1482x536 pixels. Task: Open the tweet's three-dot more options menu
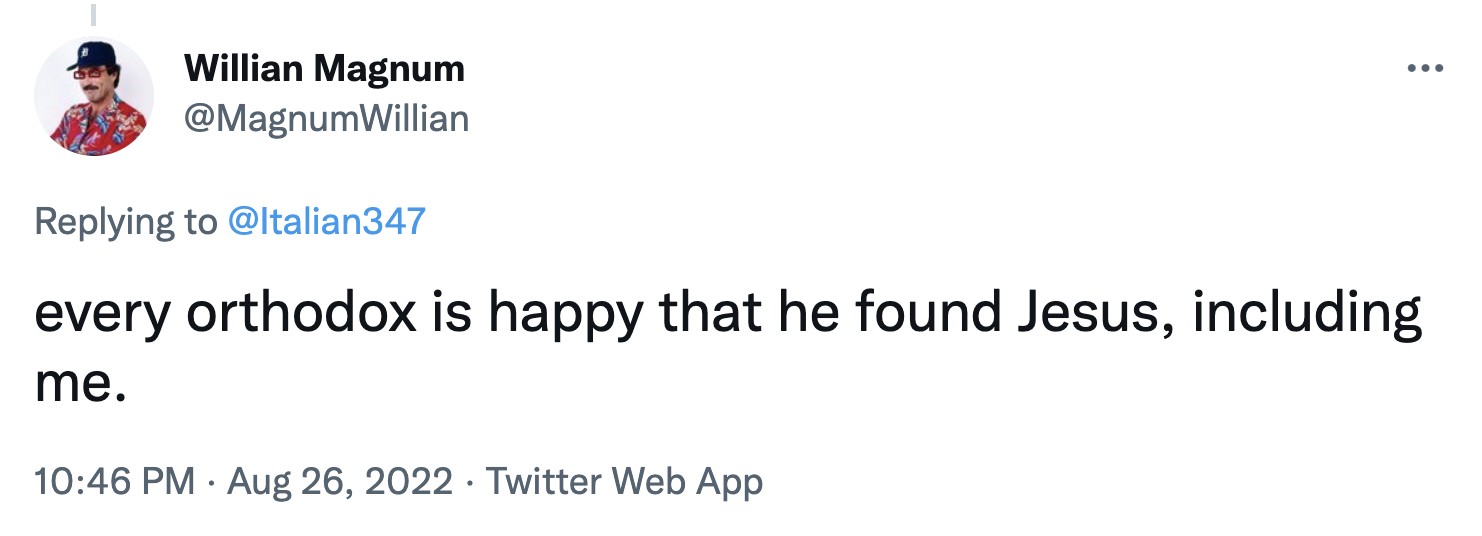tap(1425, 69)
